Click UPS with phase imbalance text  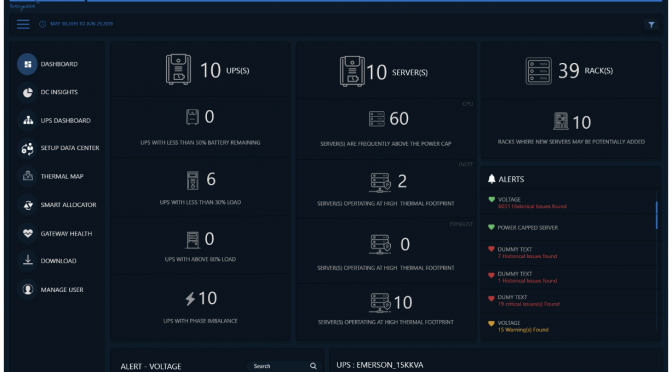coord(200,321)
